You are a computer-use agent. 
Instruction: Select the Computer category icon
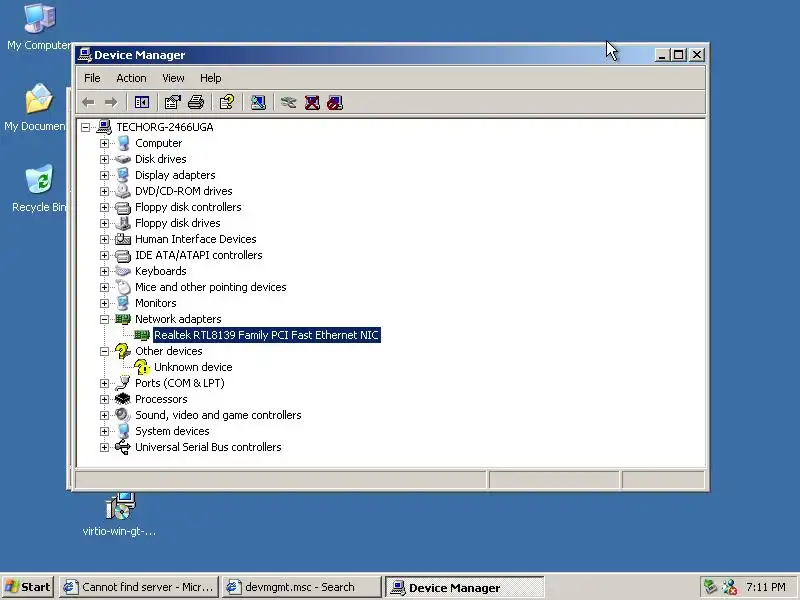(123, 143)
